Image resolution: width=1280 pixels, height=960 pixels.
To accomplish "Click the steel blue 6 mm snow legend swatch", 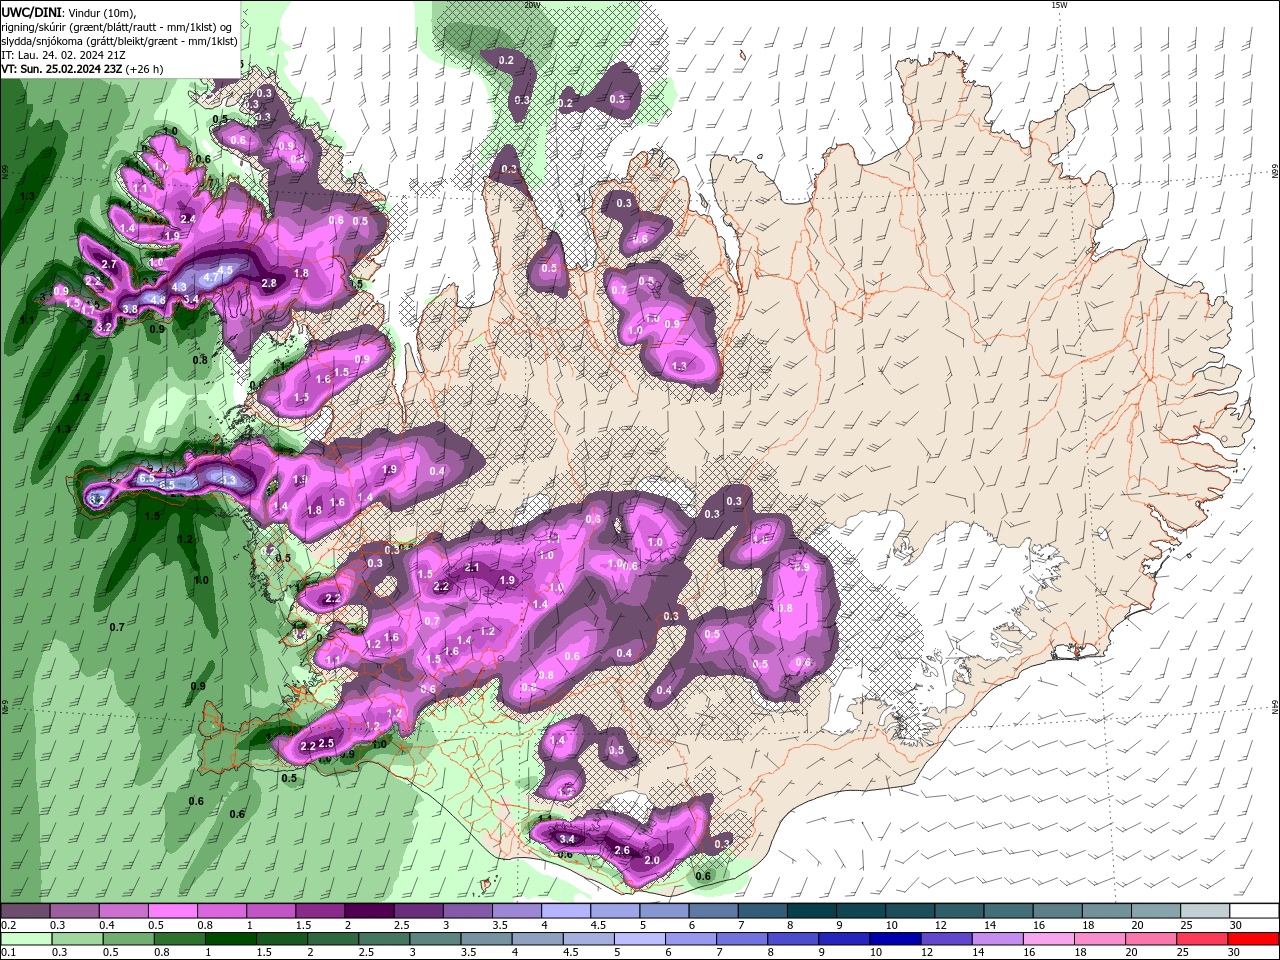I will pyautogui.click(x=713, y=911).
